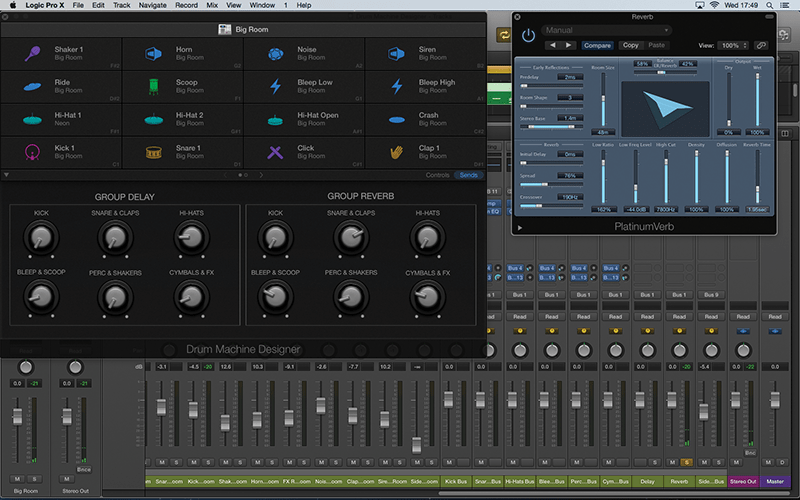This screenshot has height=500, width=800.
Task: Select the Click pad X icon
Action: pos(276,152)
